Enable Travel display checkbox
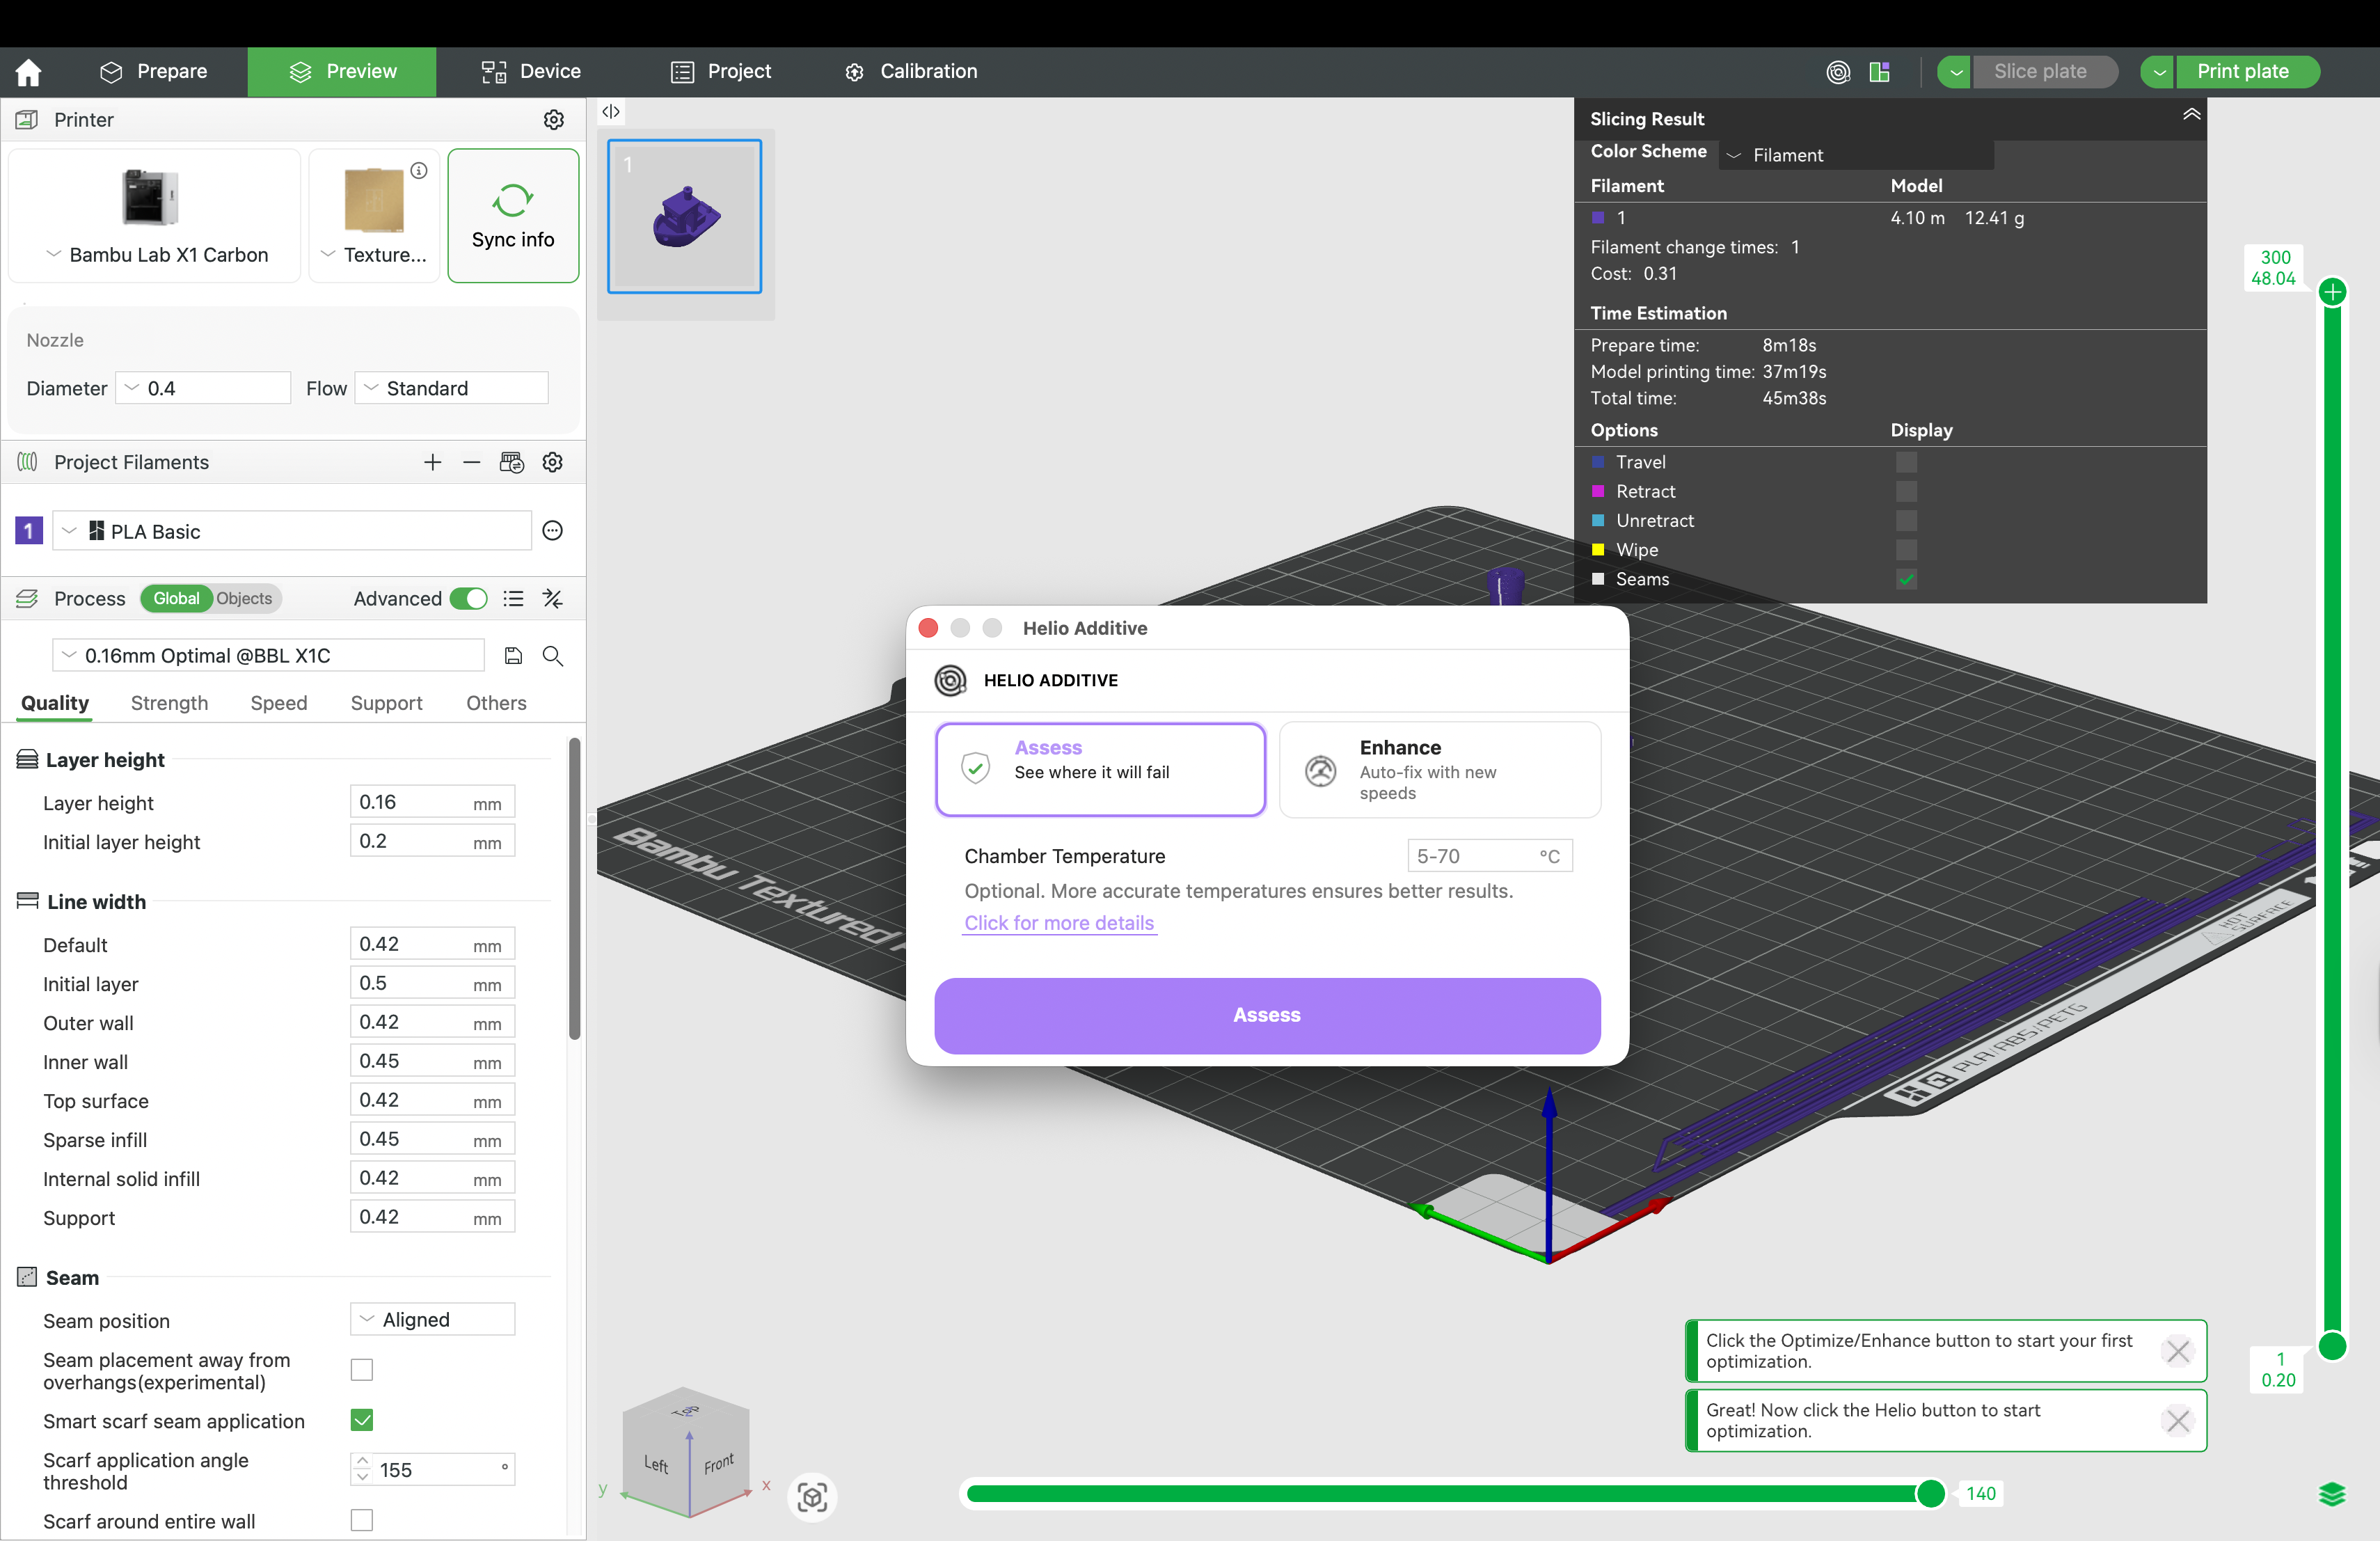 coord(1906,462)
